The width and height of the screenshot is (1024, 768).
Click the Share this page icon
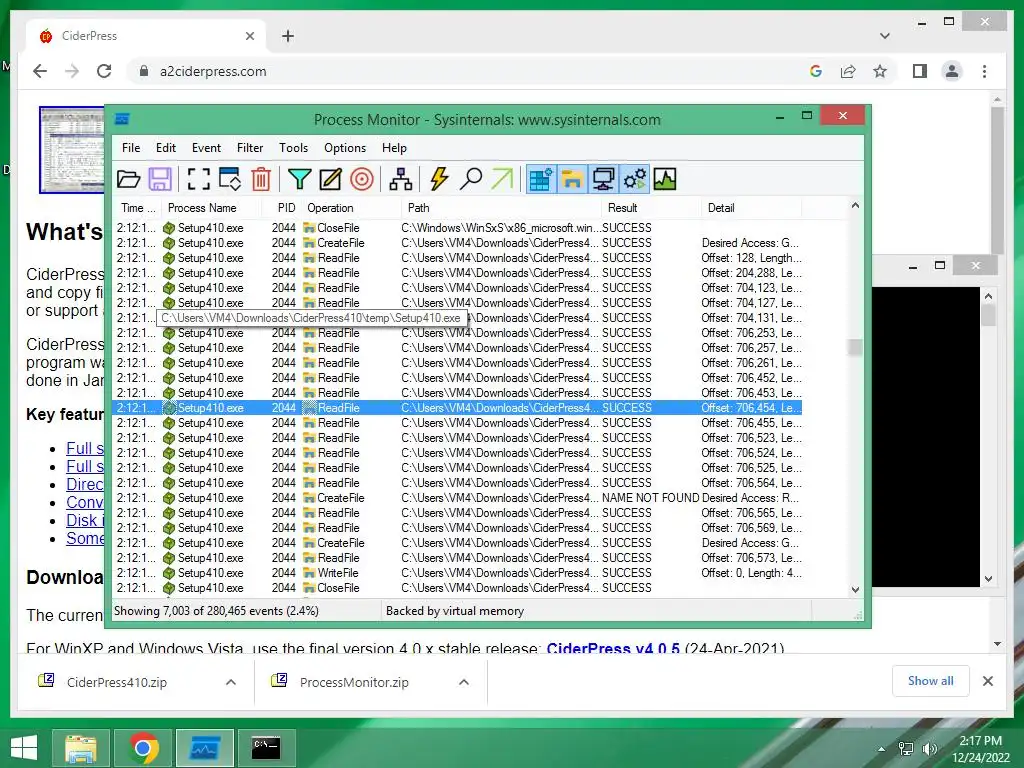848,71
